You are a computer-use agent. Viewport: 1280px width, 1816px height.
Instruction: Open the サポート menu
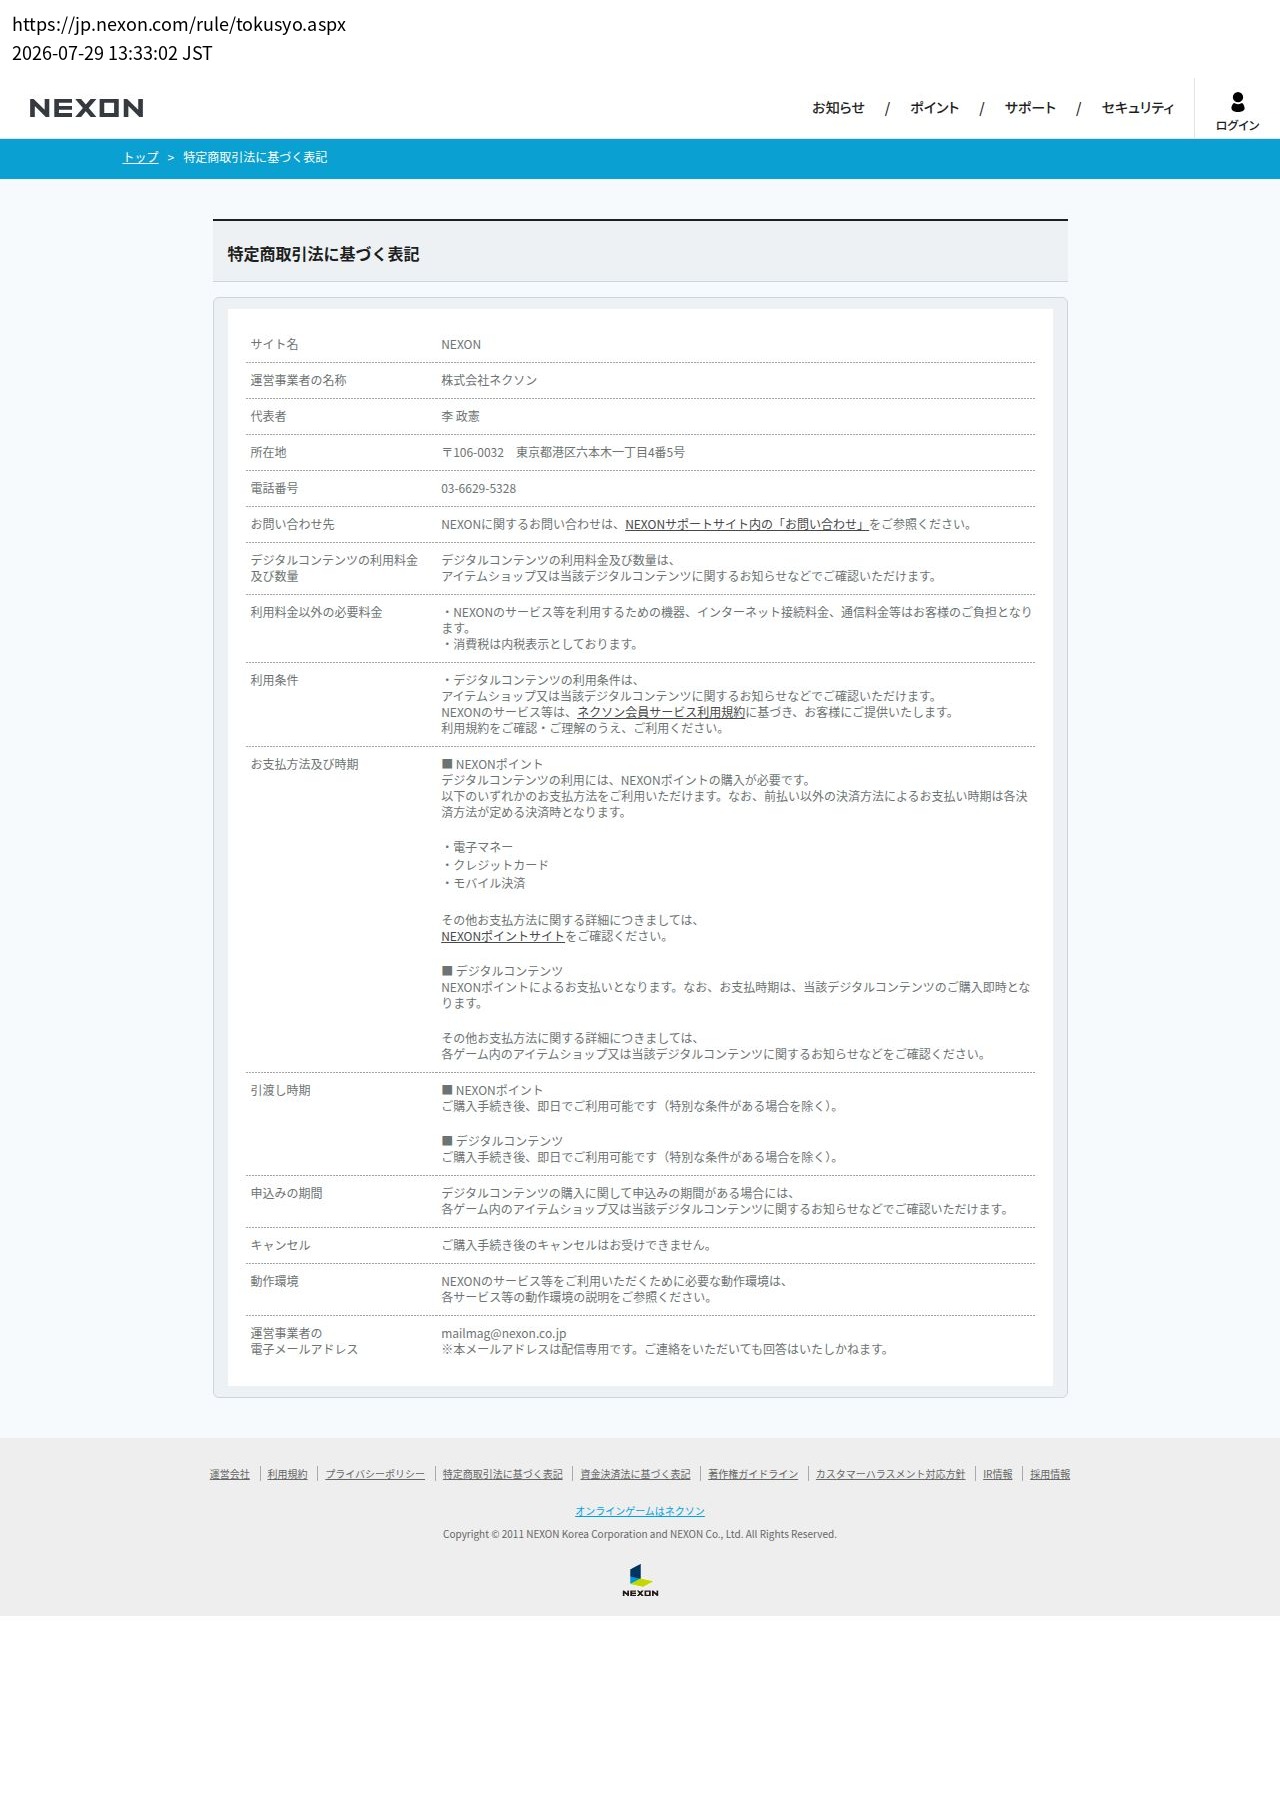pyautogui.click(x=1030, y=108)
